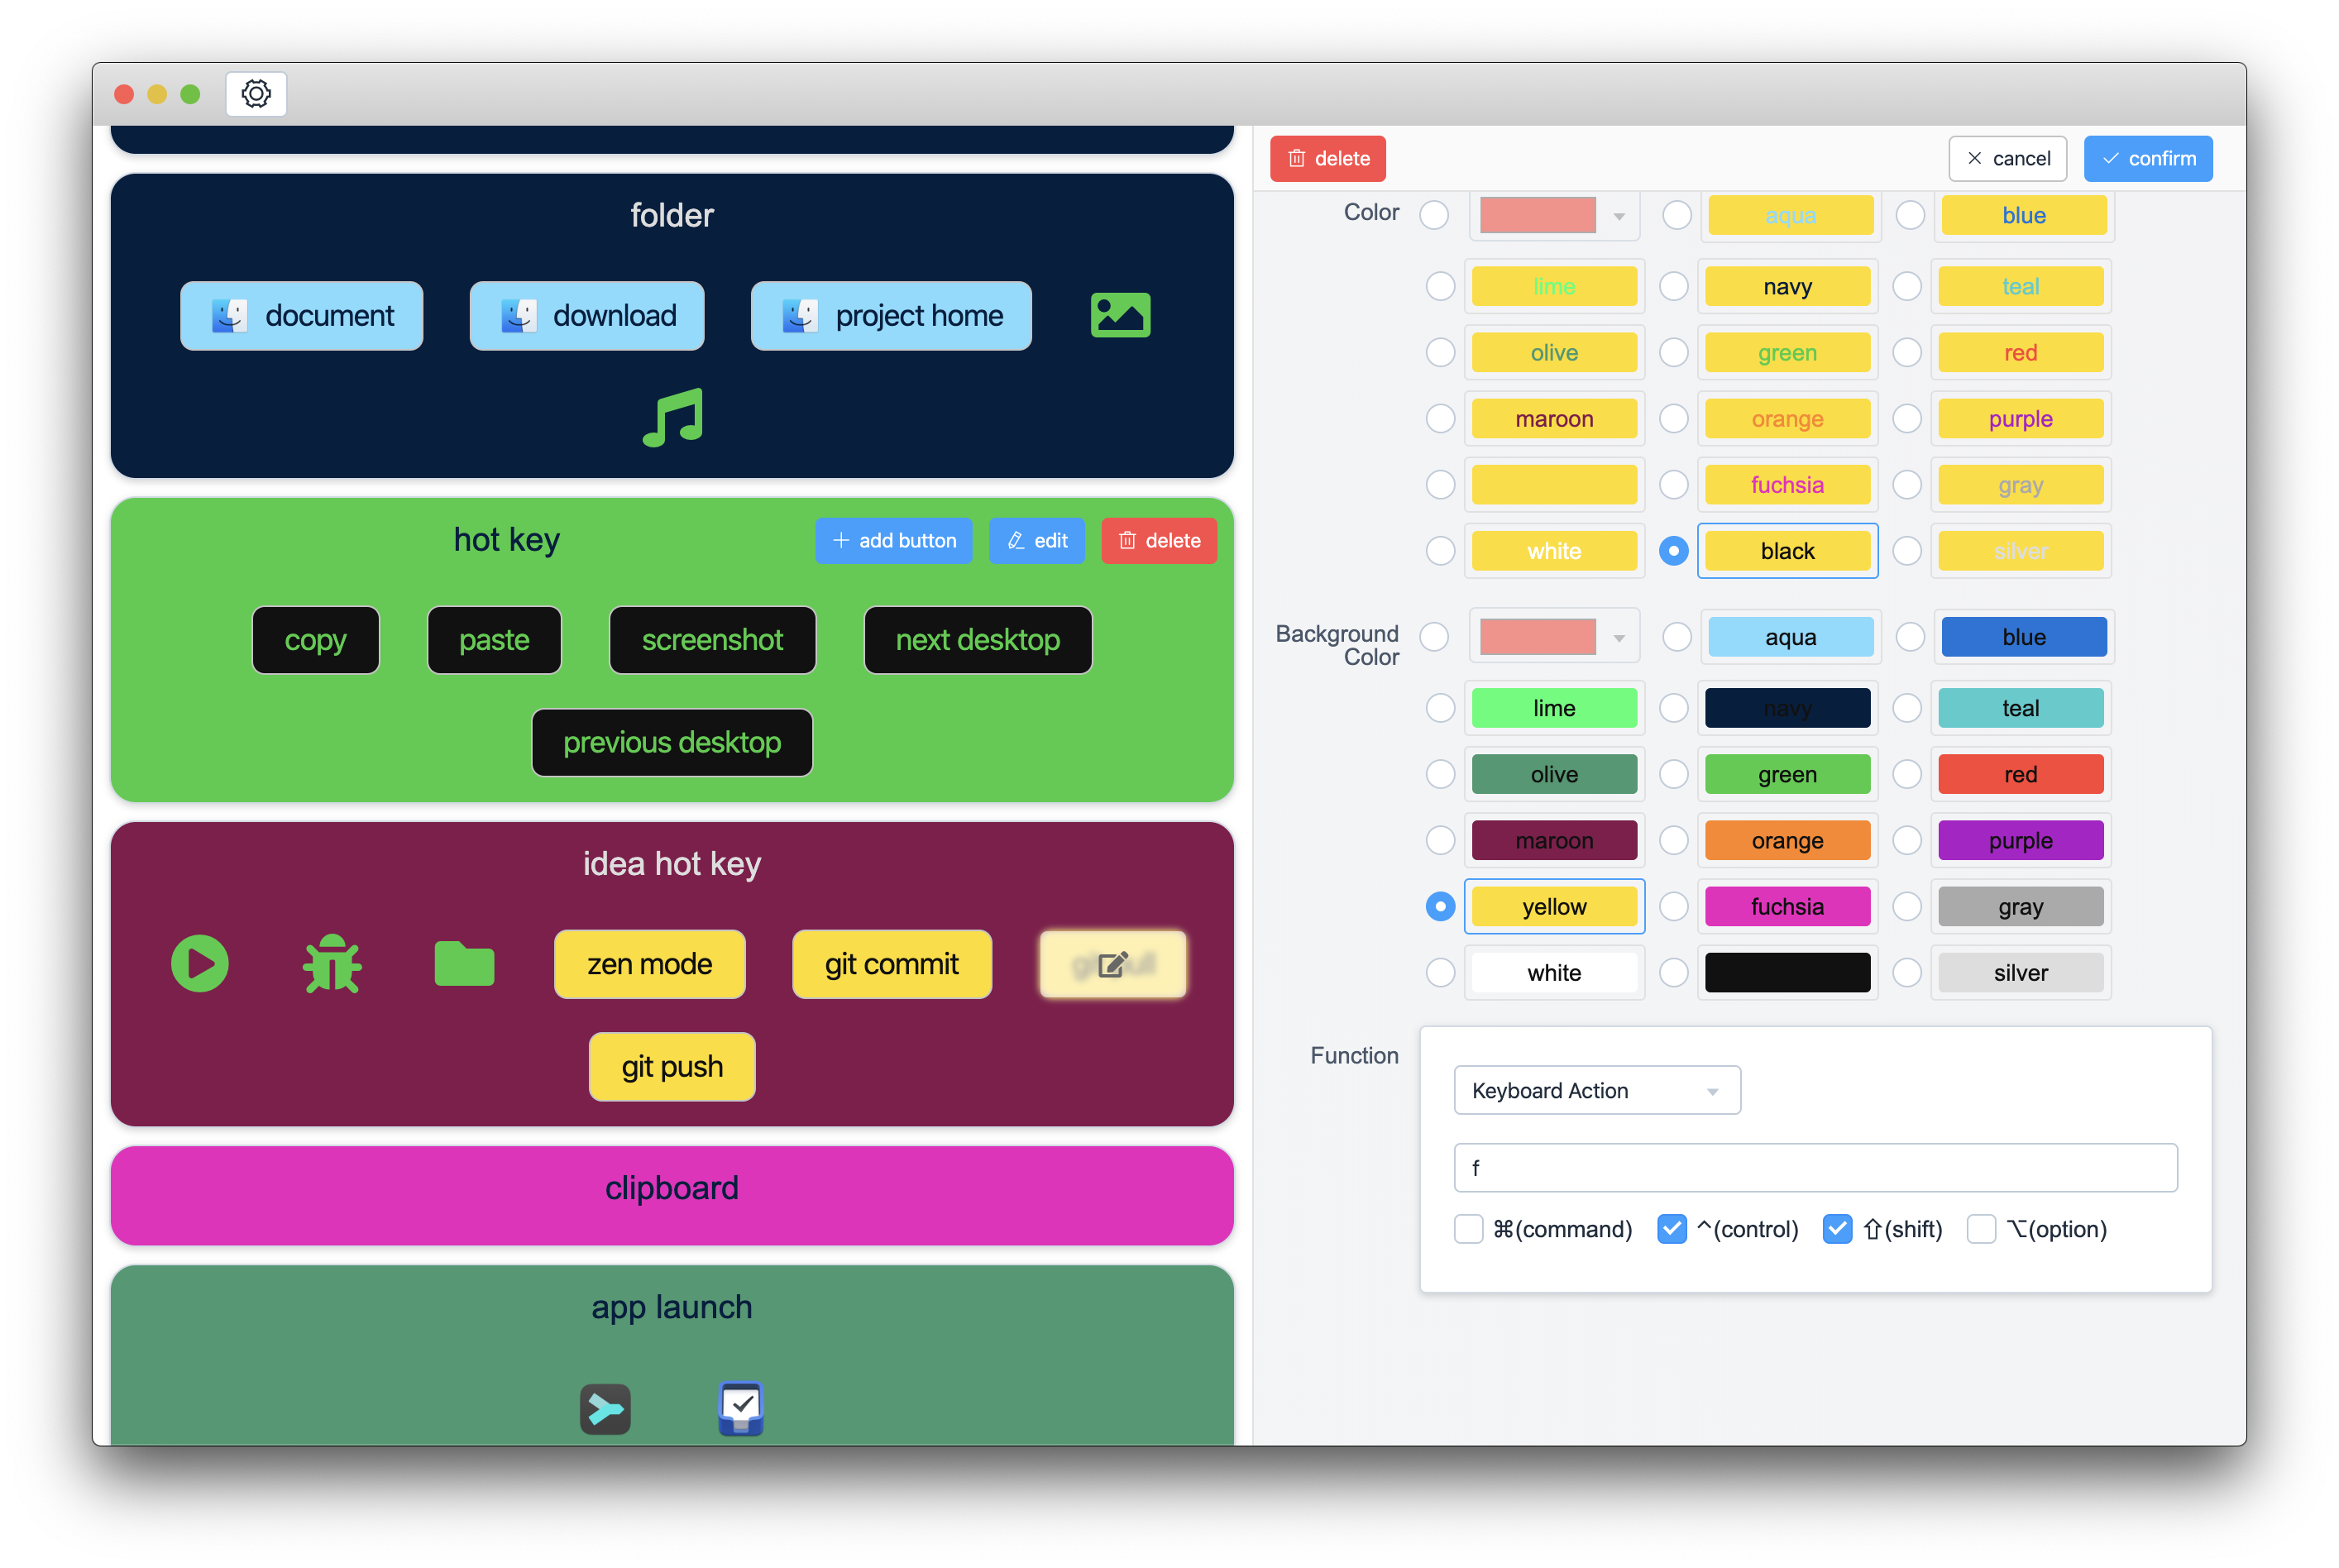Click the folder panel title
Viewport: 2339px width, 1568px height.
point(672,215)
